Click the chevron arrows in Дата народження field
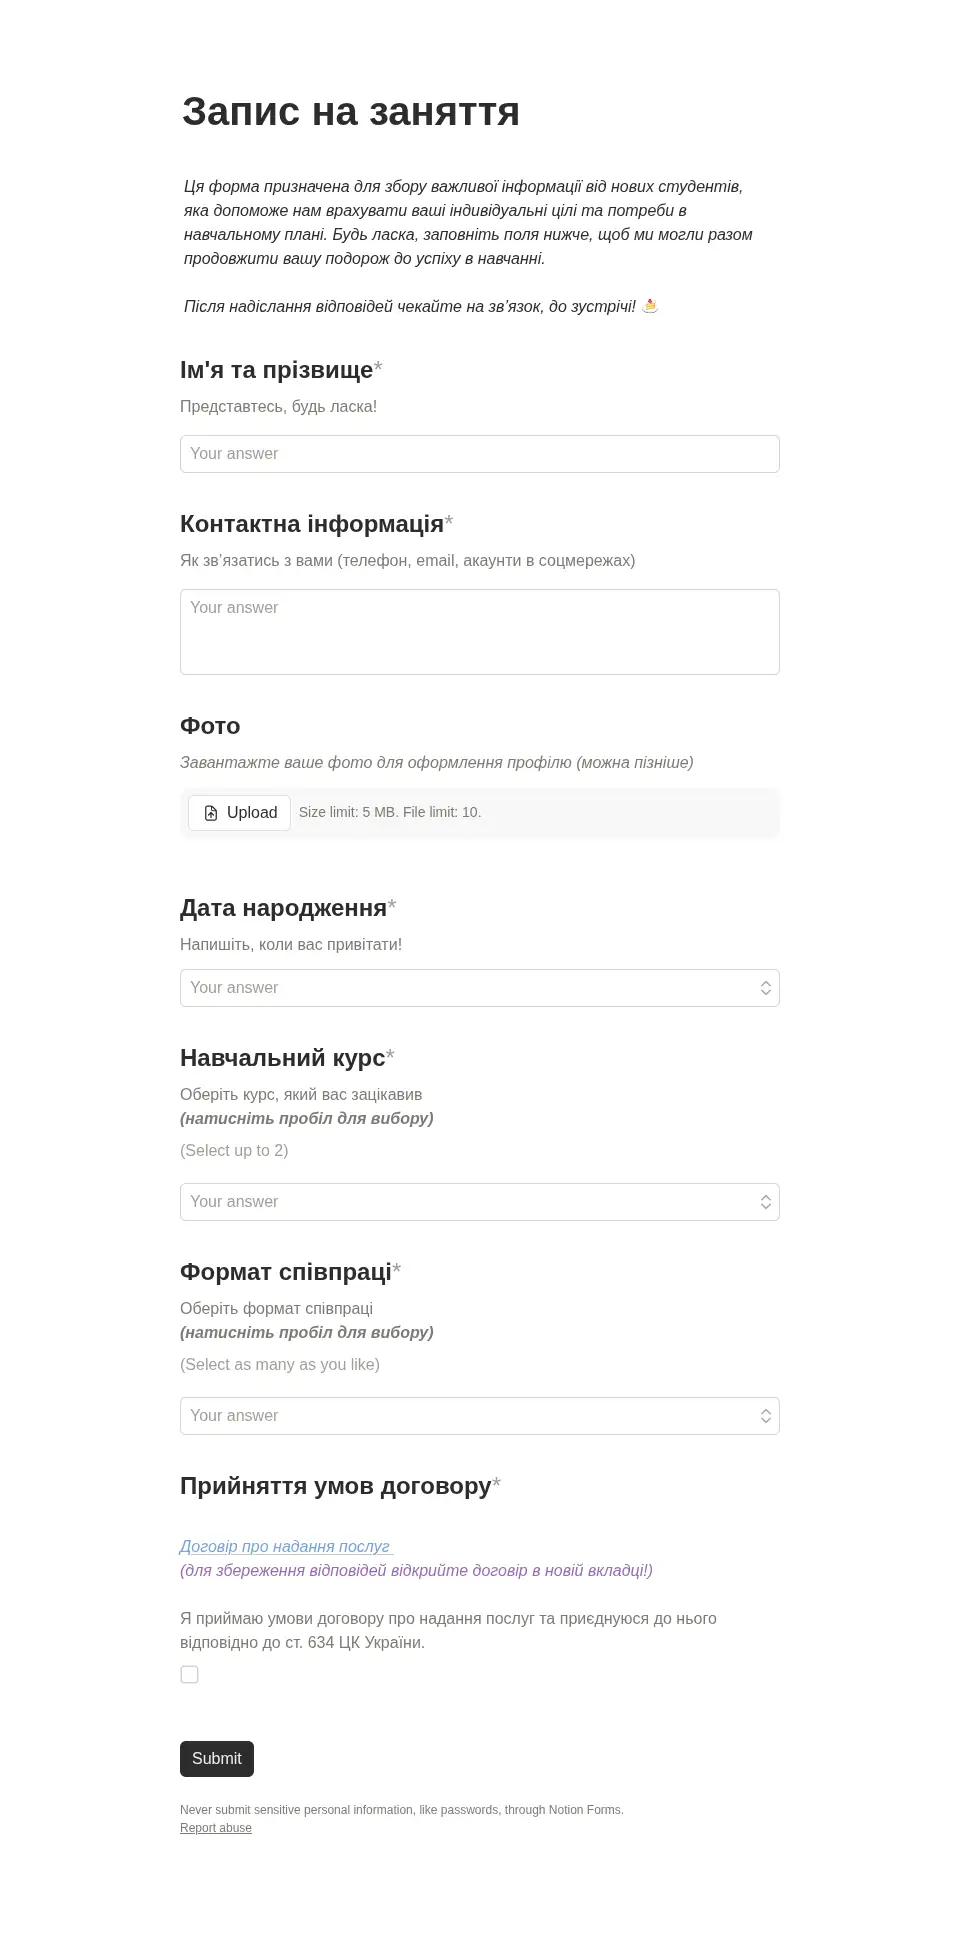Screen dimensions: 960x1933 (x=765, y=988)
